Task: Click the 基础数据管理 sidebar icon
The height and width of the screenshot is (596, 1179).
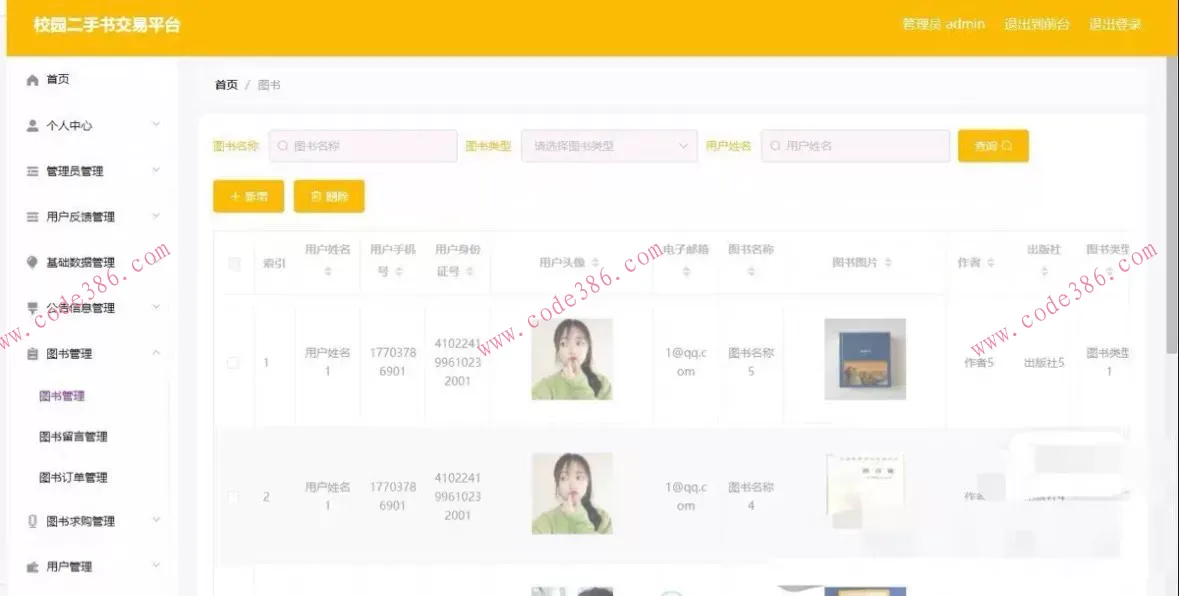Action: pos(32,263)
